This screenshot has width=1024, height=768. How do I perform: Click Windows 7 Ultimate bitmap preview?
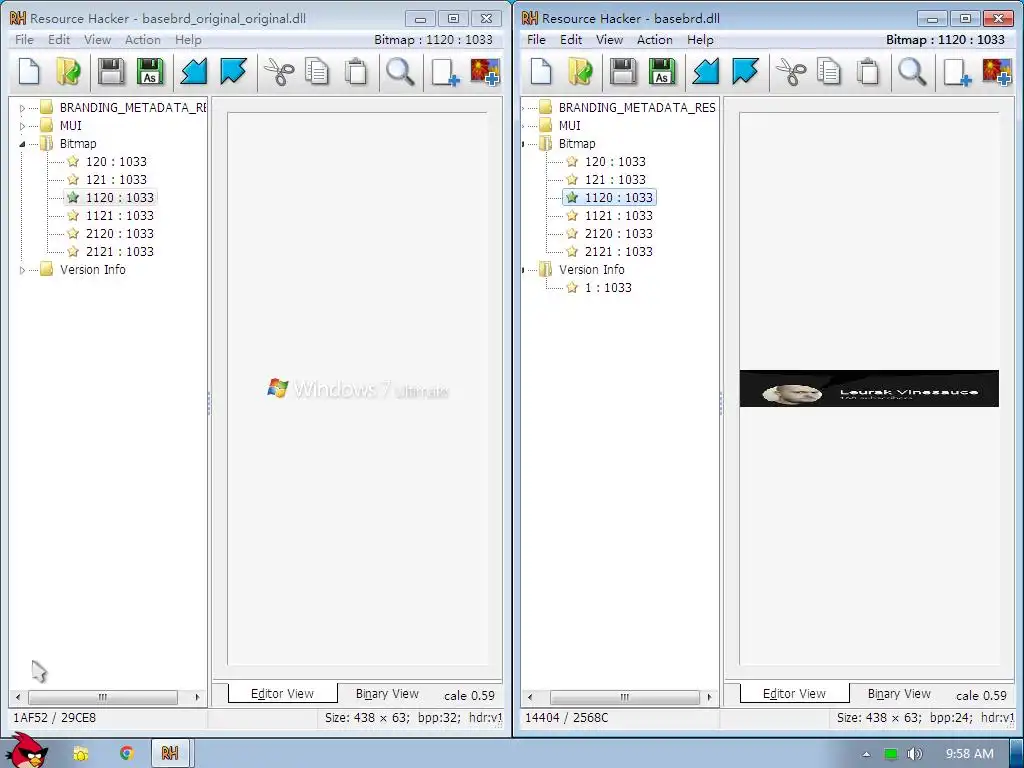(358, 389)
